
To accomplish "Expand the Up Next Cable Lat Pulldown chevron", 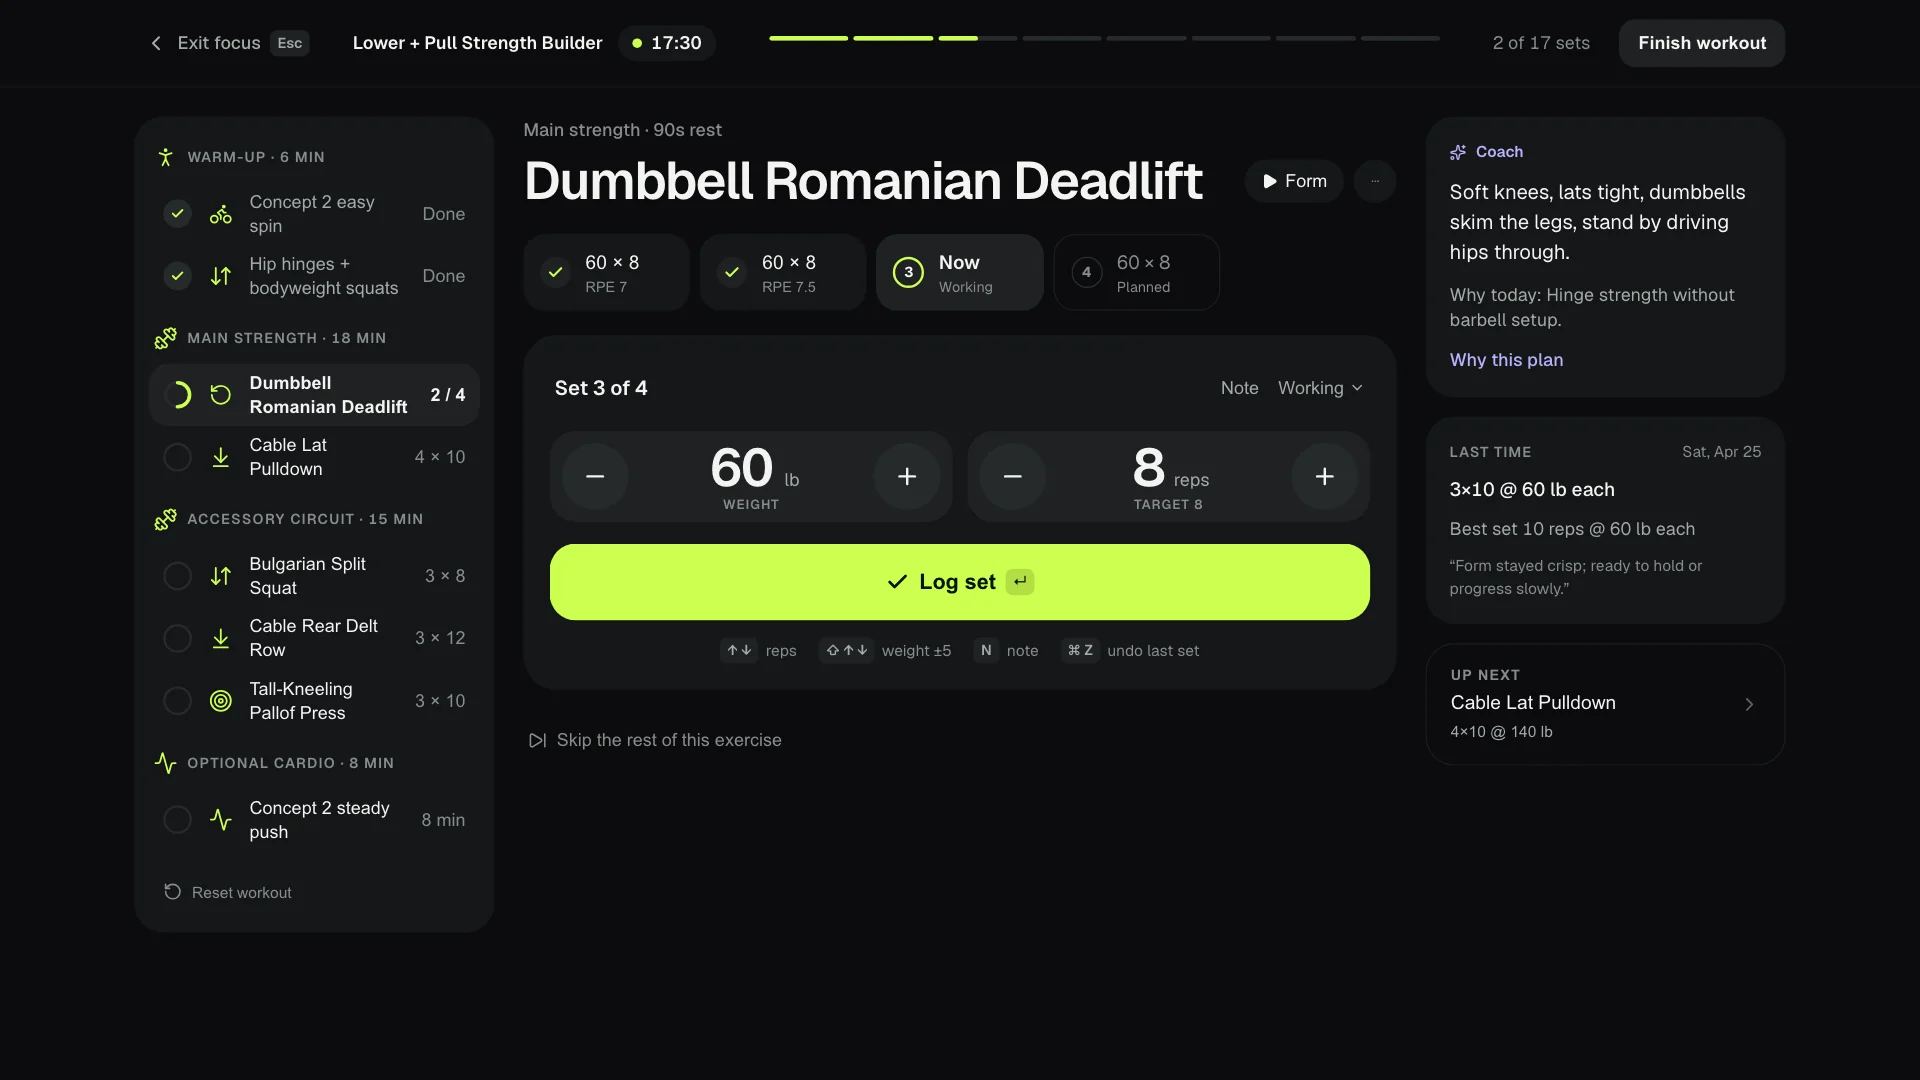I will click(x=1749, y=704).
